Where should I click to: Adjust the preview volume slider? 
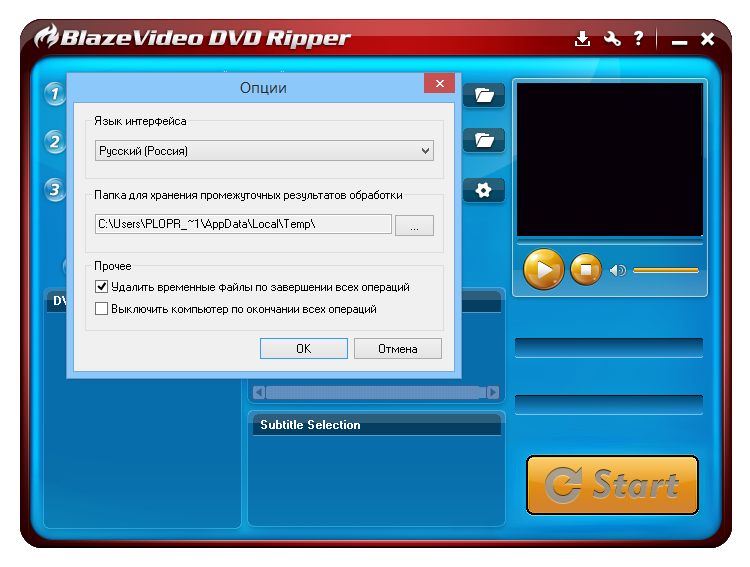(666, 270)
